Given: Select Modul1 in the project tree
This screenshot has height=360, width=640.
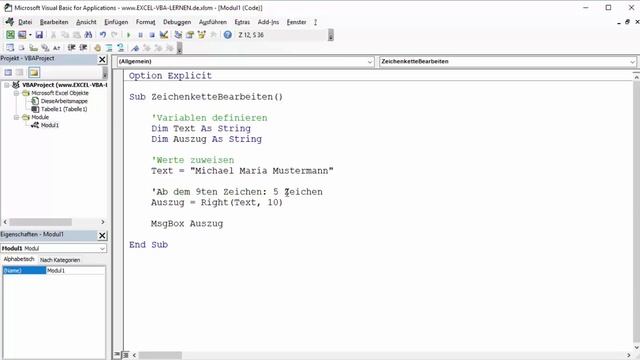Looking at the screenshot, I should [x=50, y=125].
